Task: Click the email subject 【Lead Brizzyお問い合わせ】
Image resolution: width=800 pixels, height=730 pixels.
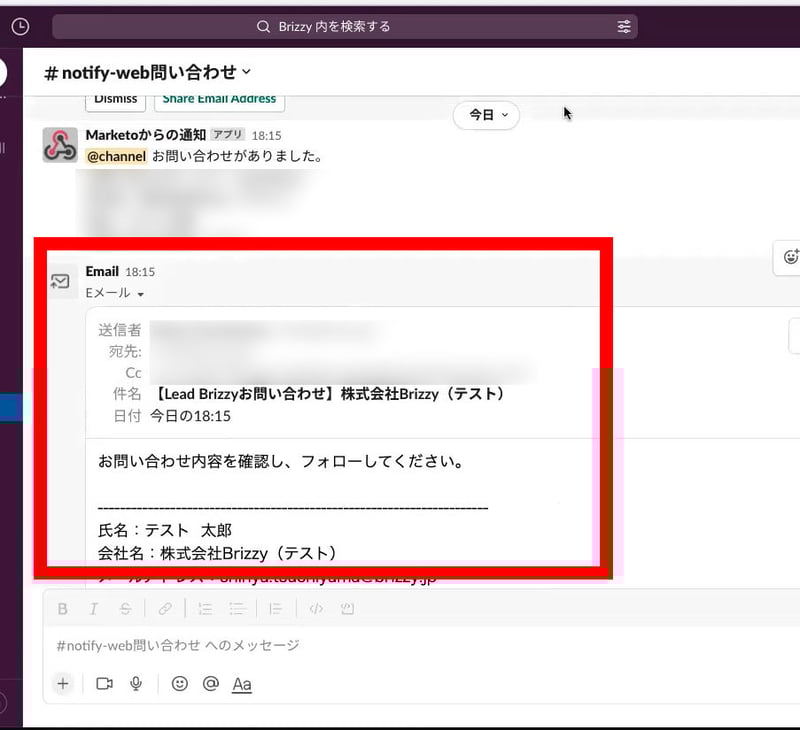Action: point(329,394)
